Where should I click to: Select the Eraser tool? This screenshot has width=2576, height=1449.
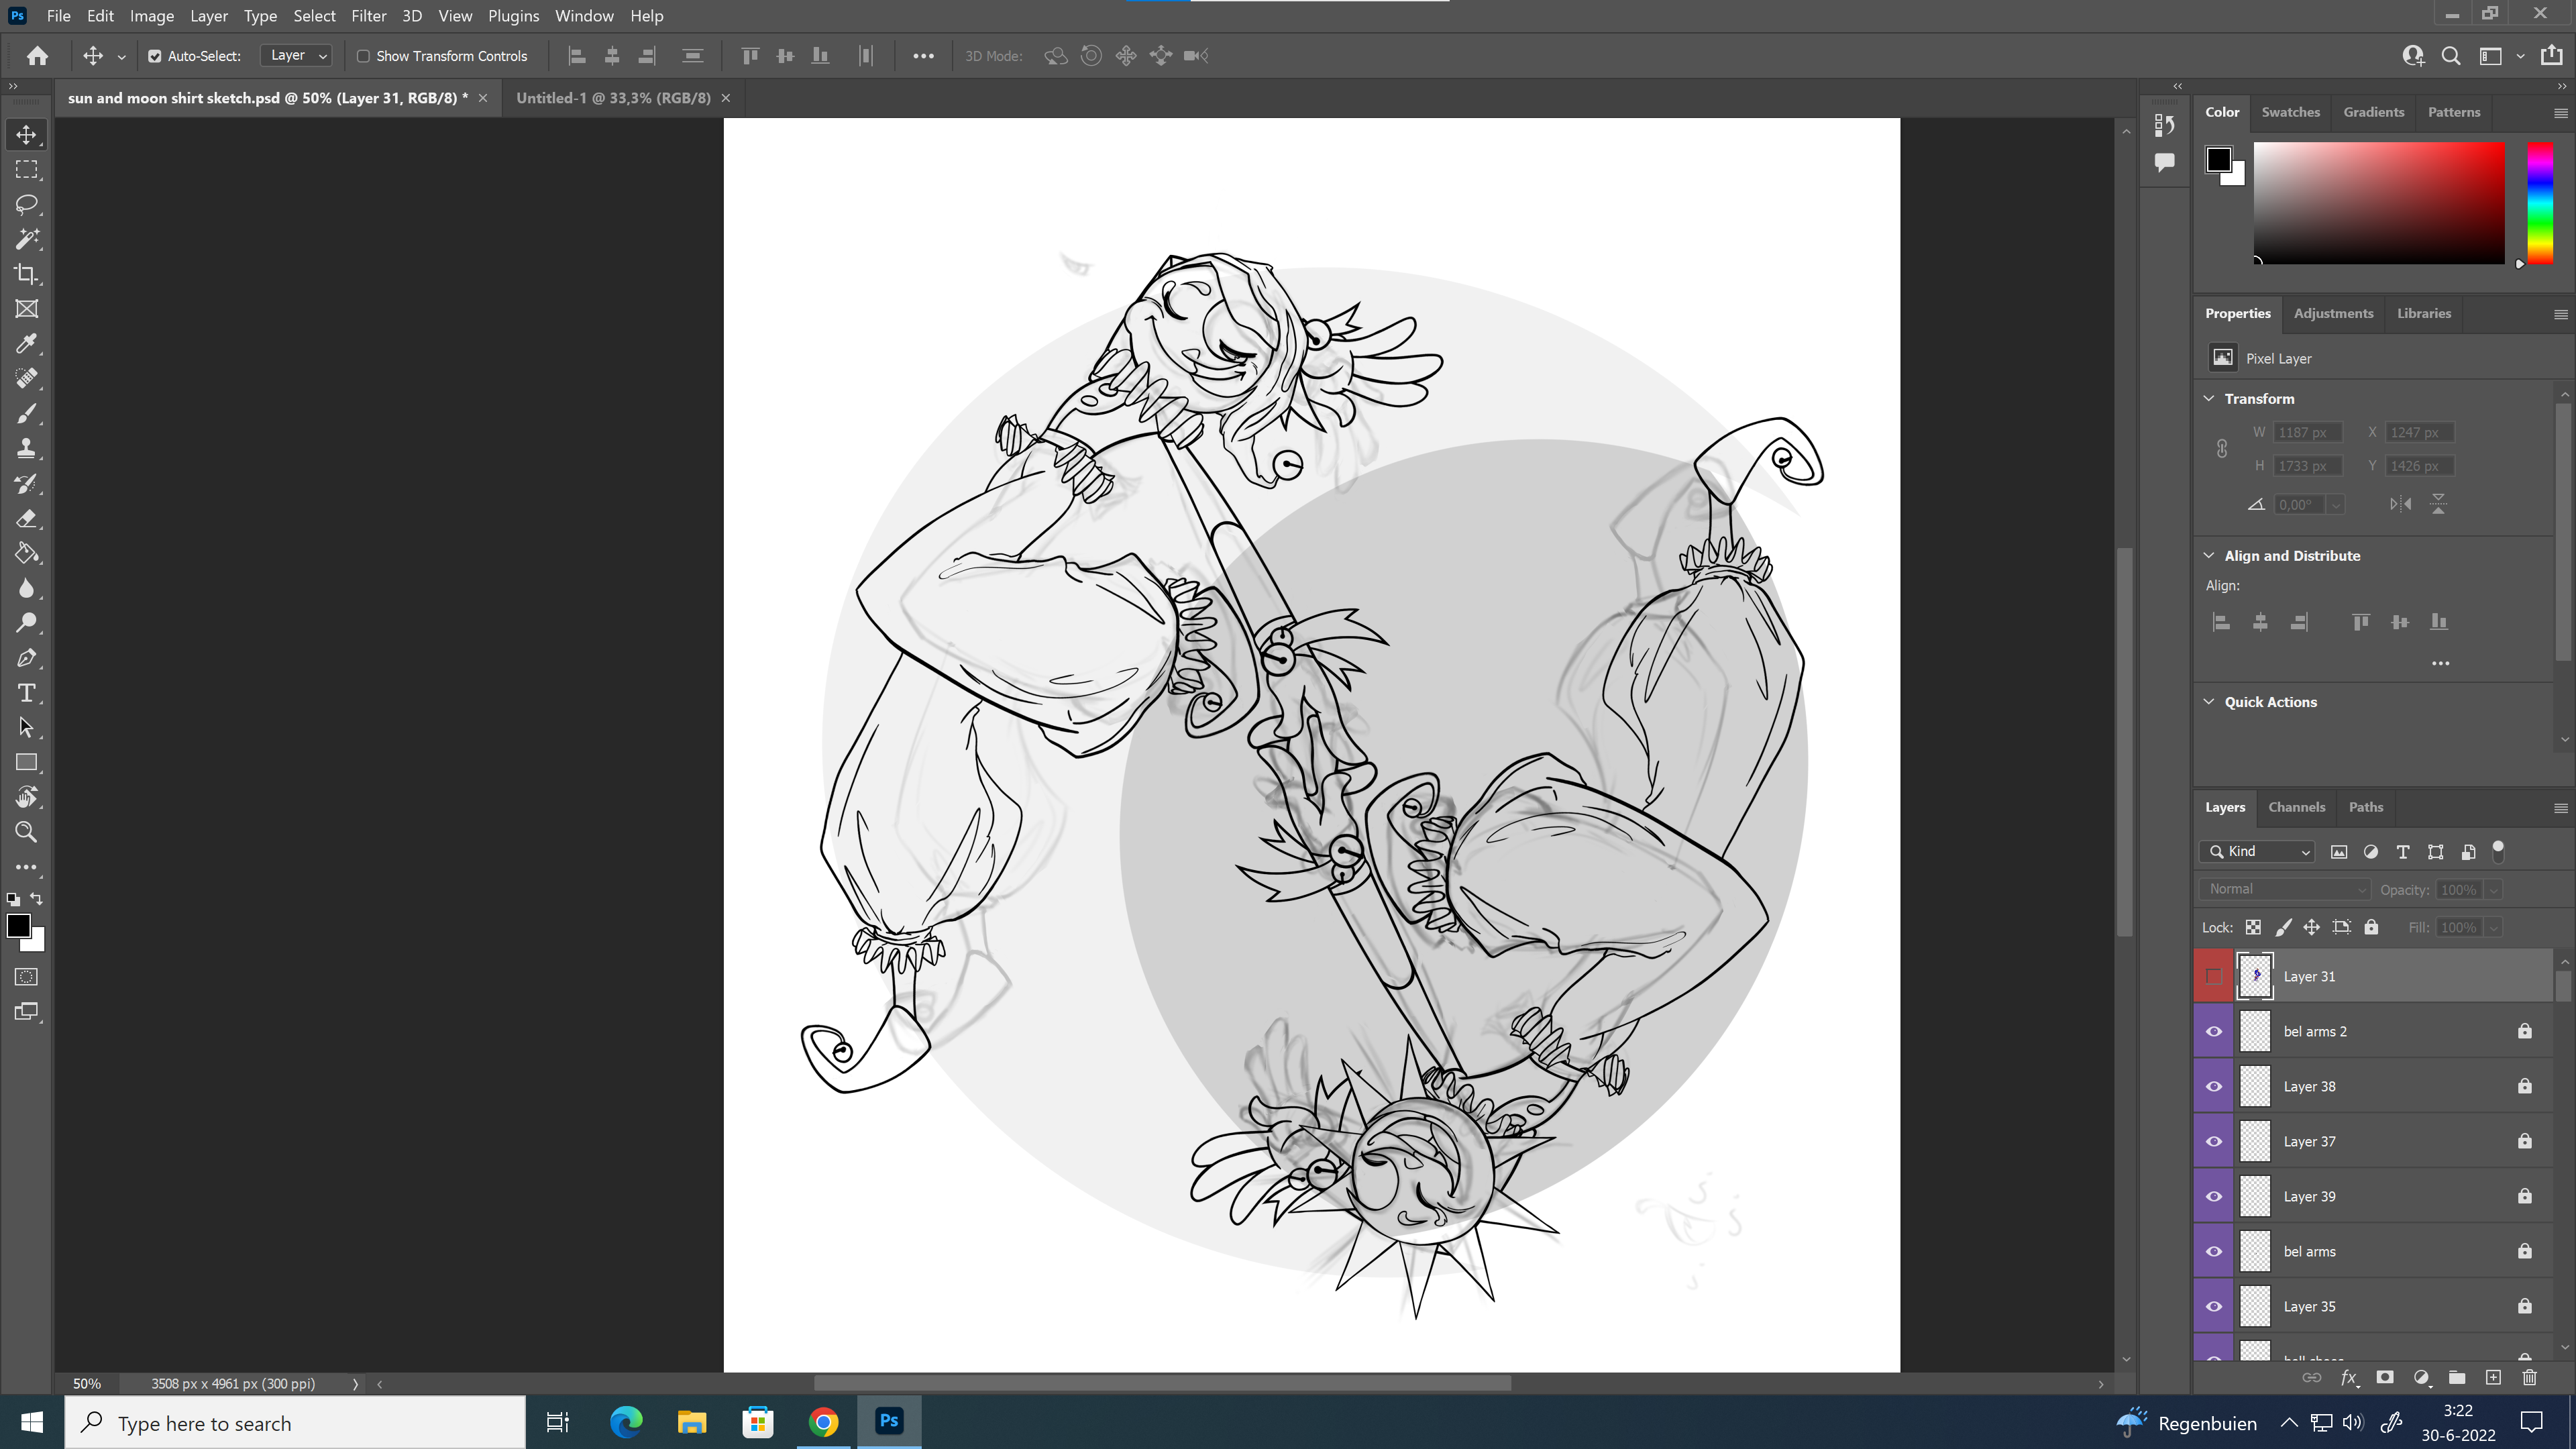pyautogui.click(x=27, y=519)
